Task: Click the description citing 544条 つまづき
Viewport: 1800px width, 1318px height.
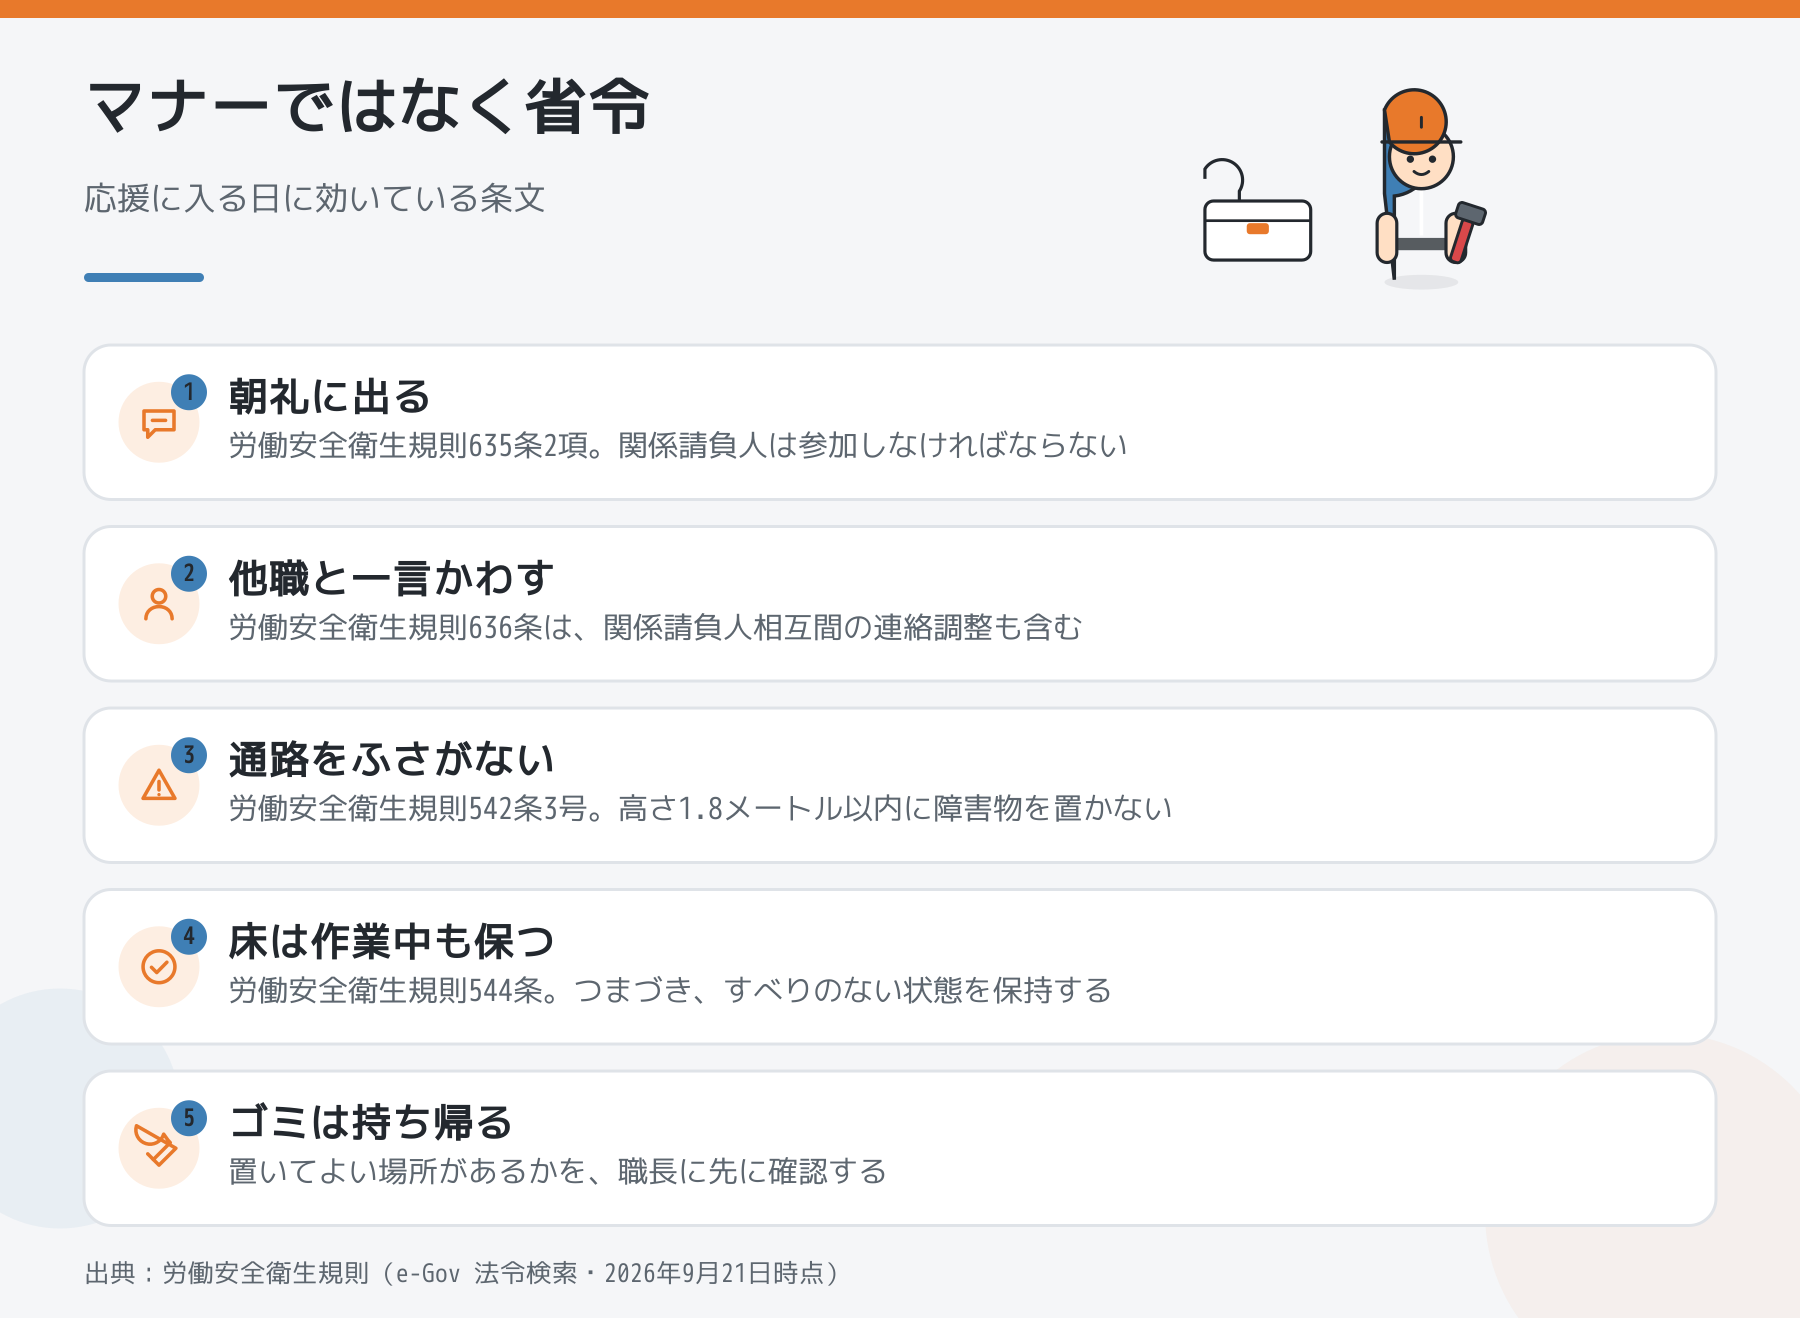Action: pyautogui.click(x=670, y=990)
